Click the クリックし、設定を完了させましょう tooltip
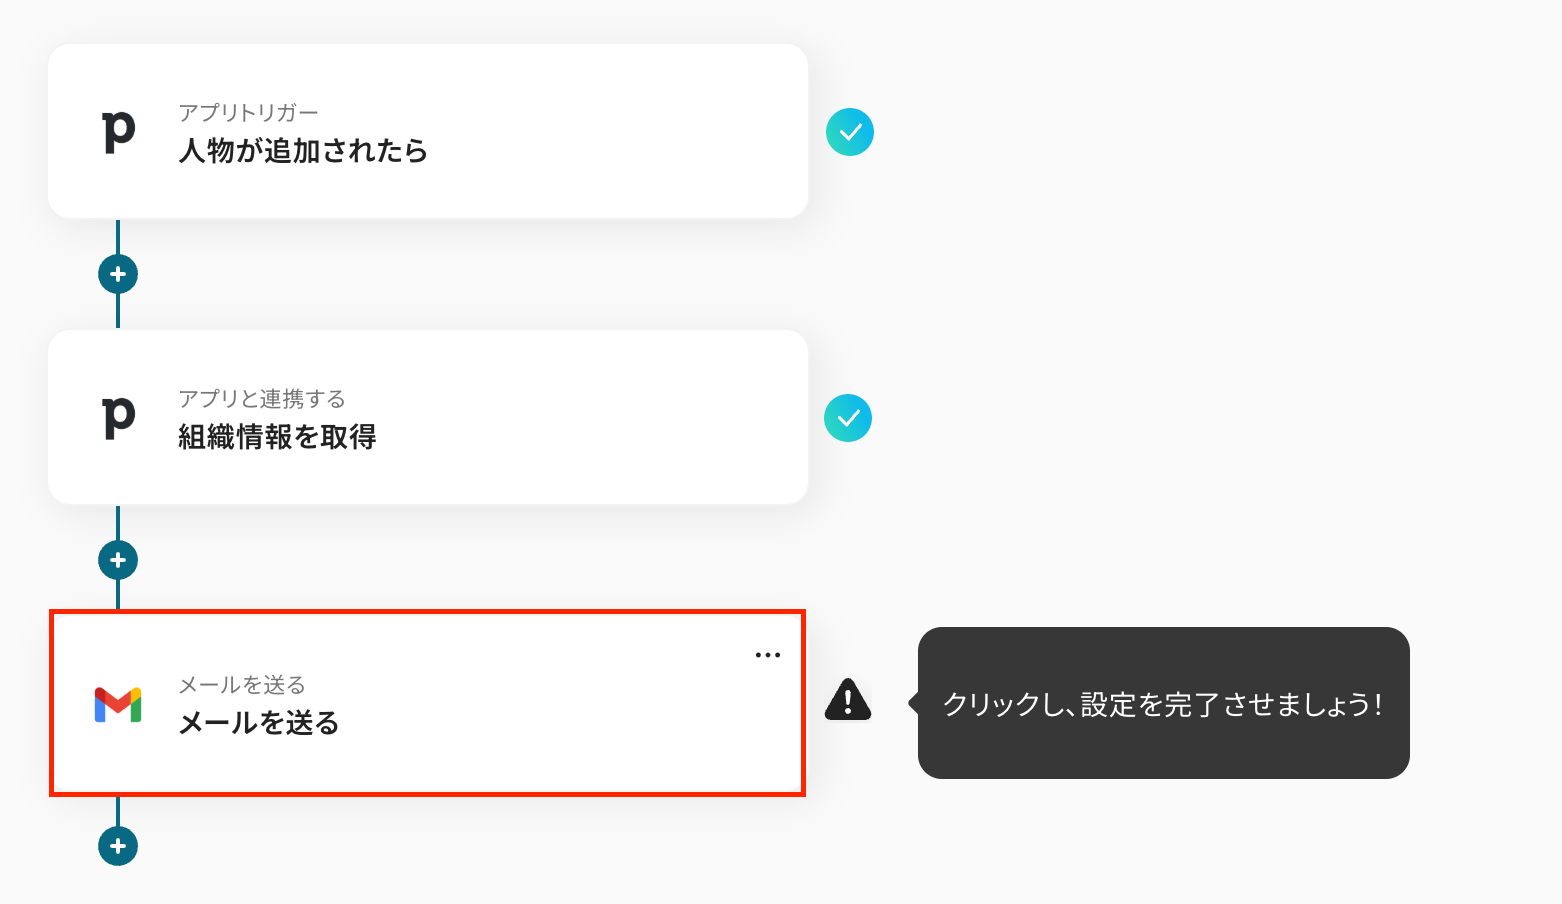1562x904 pixels. (x=1163, y=703)
